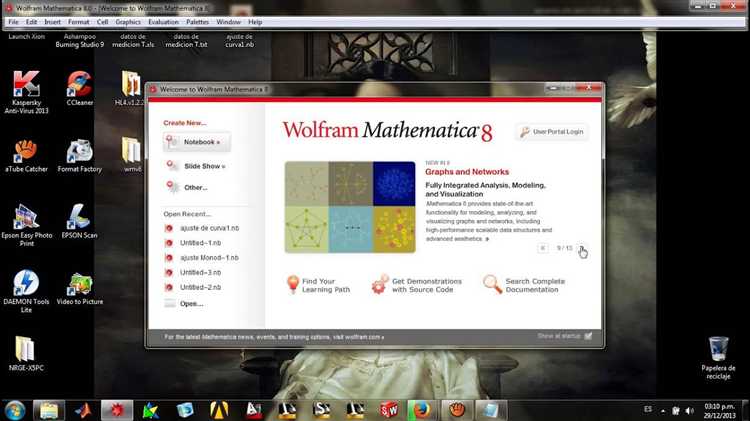Go to the previous feature slide
The width and height of the screenshot is (750, 421).
tap(543, 248)
